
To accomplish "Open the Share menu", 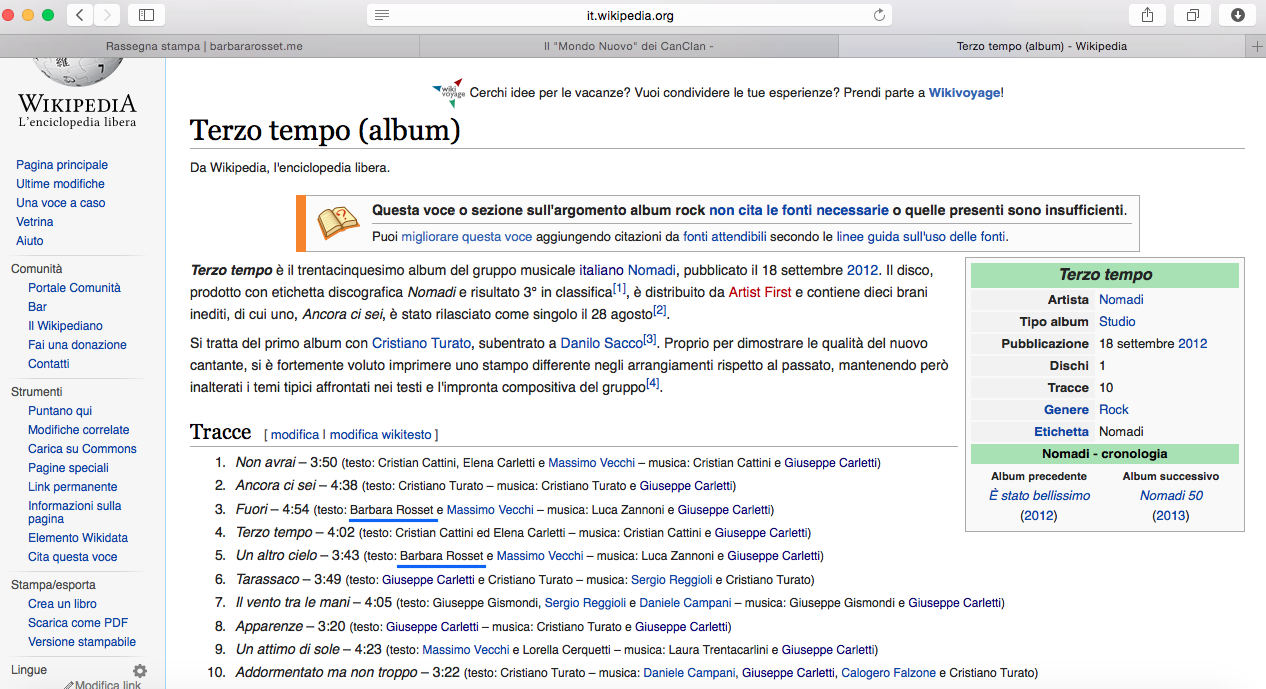I will pos(1147,15).
